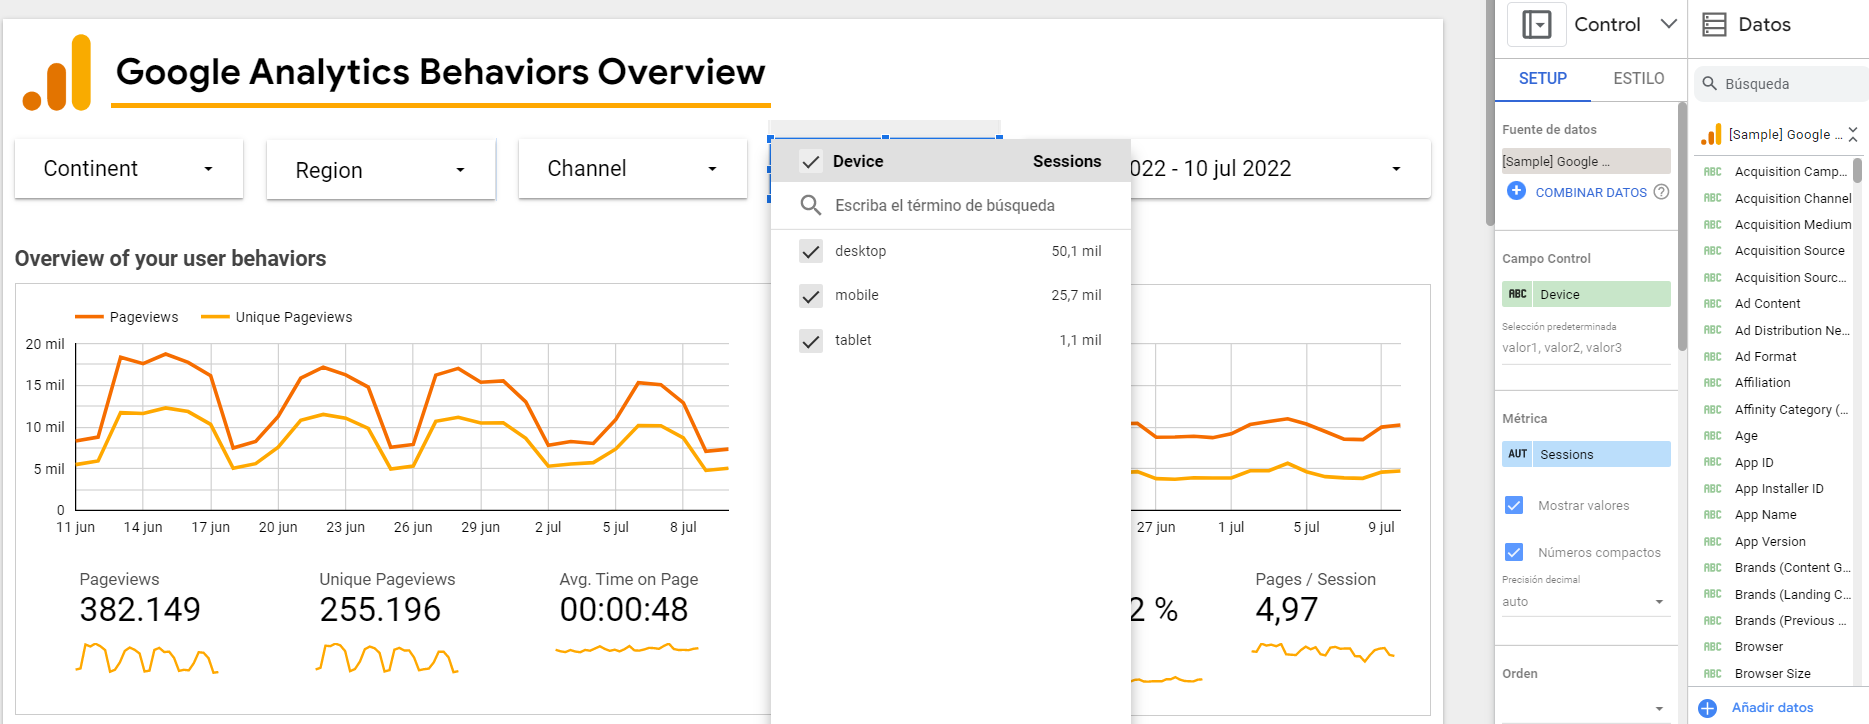Open the help icon next to COMBINAR DATOS
Screen dimensions: 1869x724
click(1661, 192)
